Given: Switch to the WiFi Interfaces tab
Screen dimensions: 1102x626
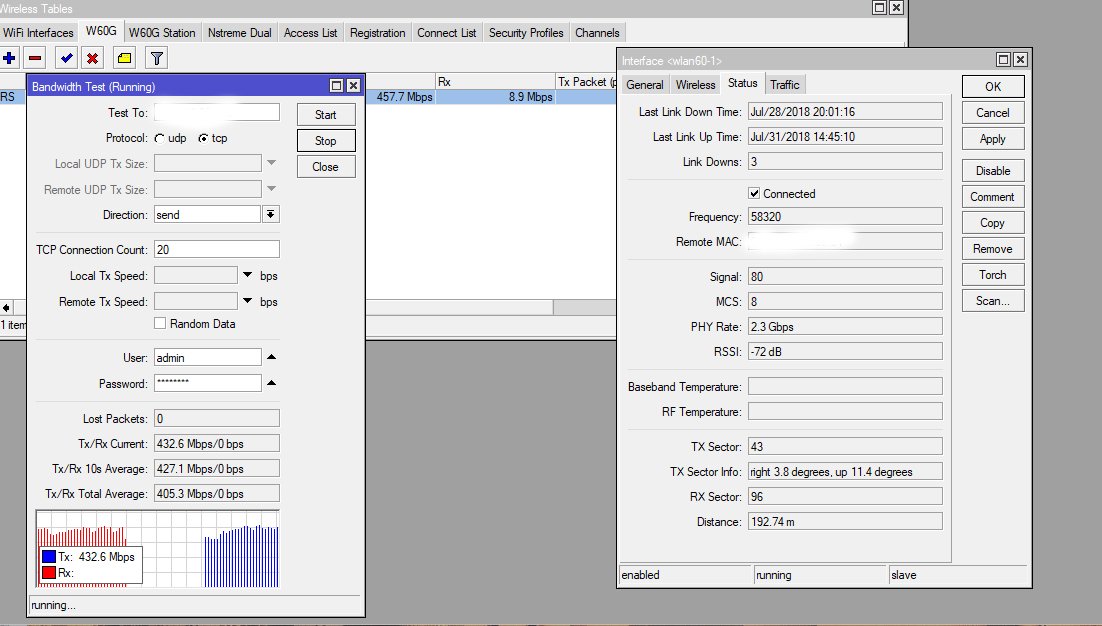Looking at the screenshot, I should (38, 33).
